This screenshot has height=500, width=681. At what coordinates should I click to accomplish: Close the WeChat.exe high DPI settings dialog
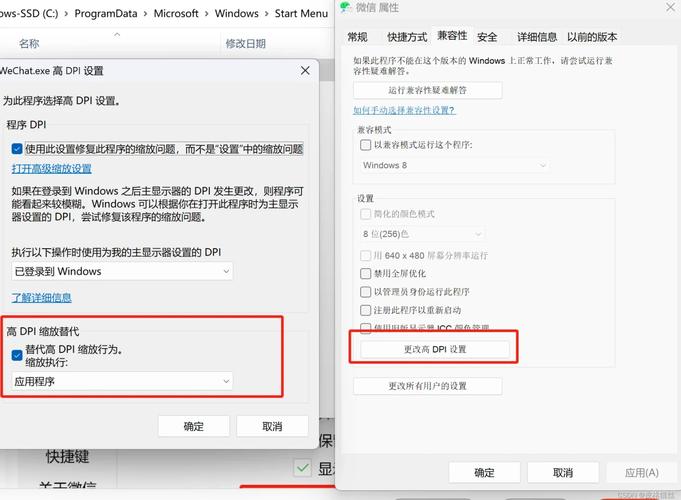pyautogui.click(x=305, y=70)
